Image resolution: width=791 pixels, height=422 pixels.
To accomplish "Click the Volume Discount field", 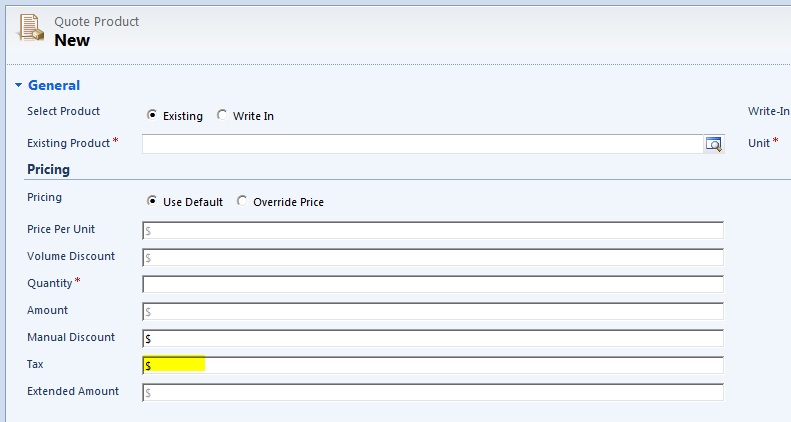I will click(x=432, y=257).
